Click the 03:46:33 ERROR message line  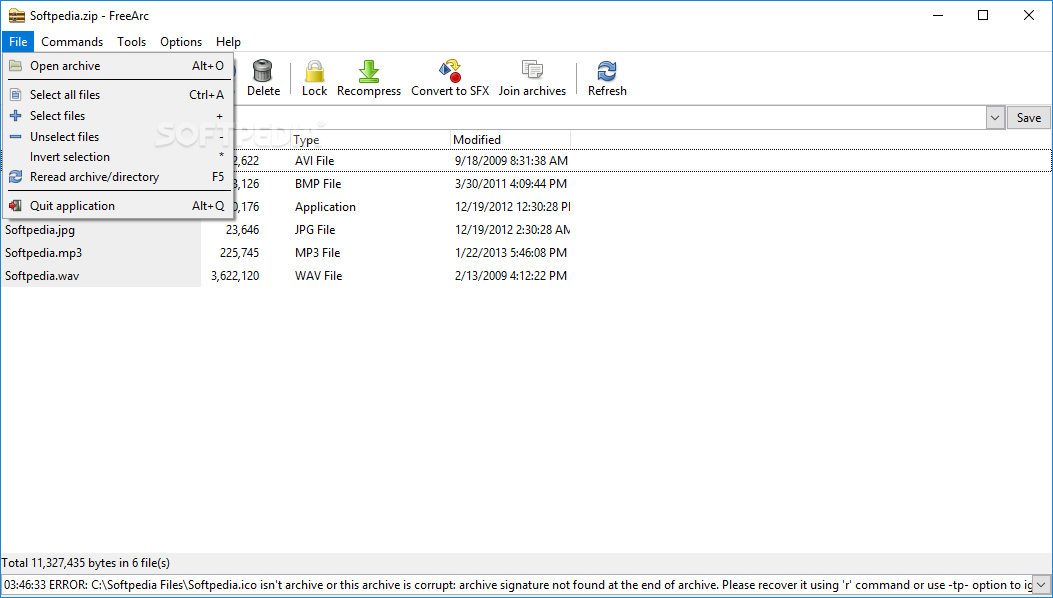pyautogui.click(x=516, y=585)
